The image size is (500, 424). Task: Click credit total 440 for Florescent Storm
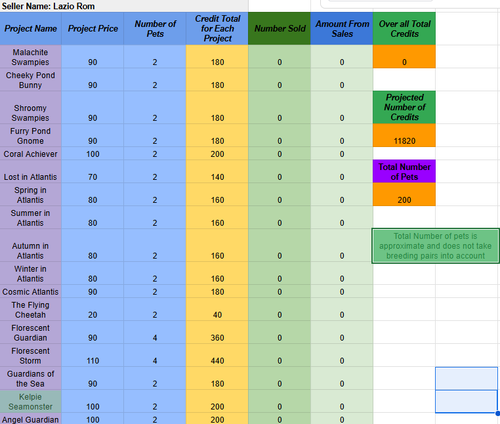(x=217, y=355)
